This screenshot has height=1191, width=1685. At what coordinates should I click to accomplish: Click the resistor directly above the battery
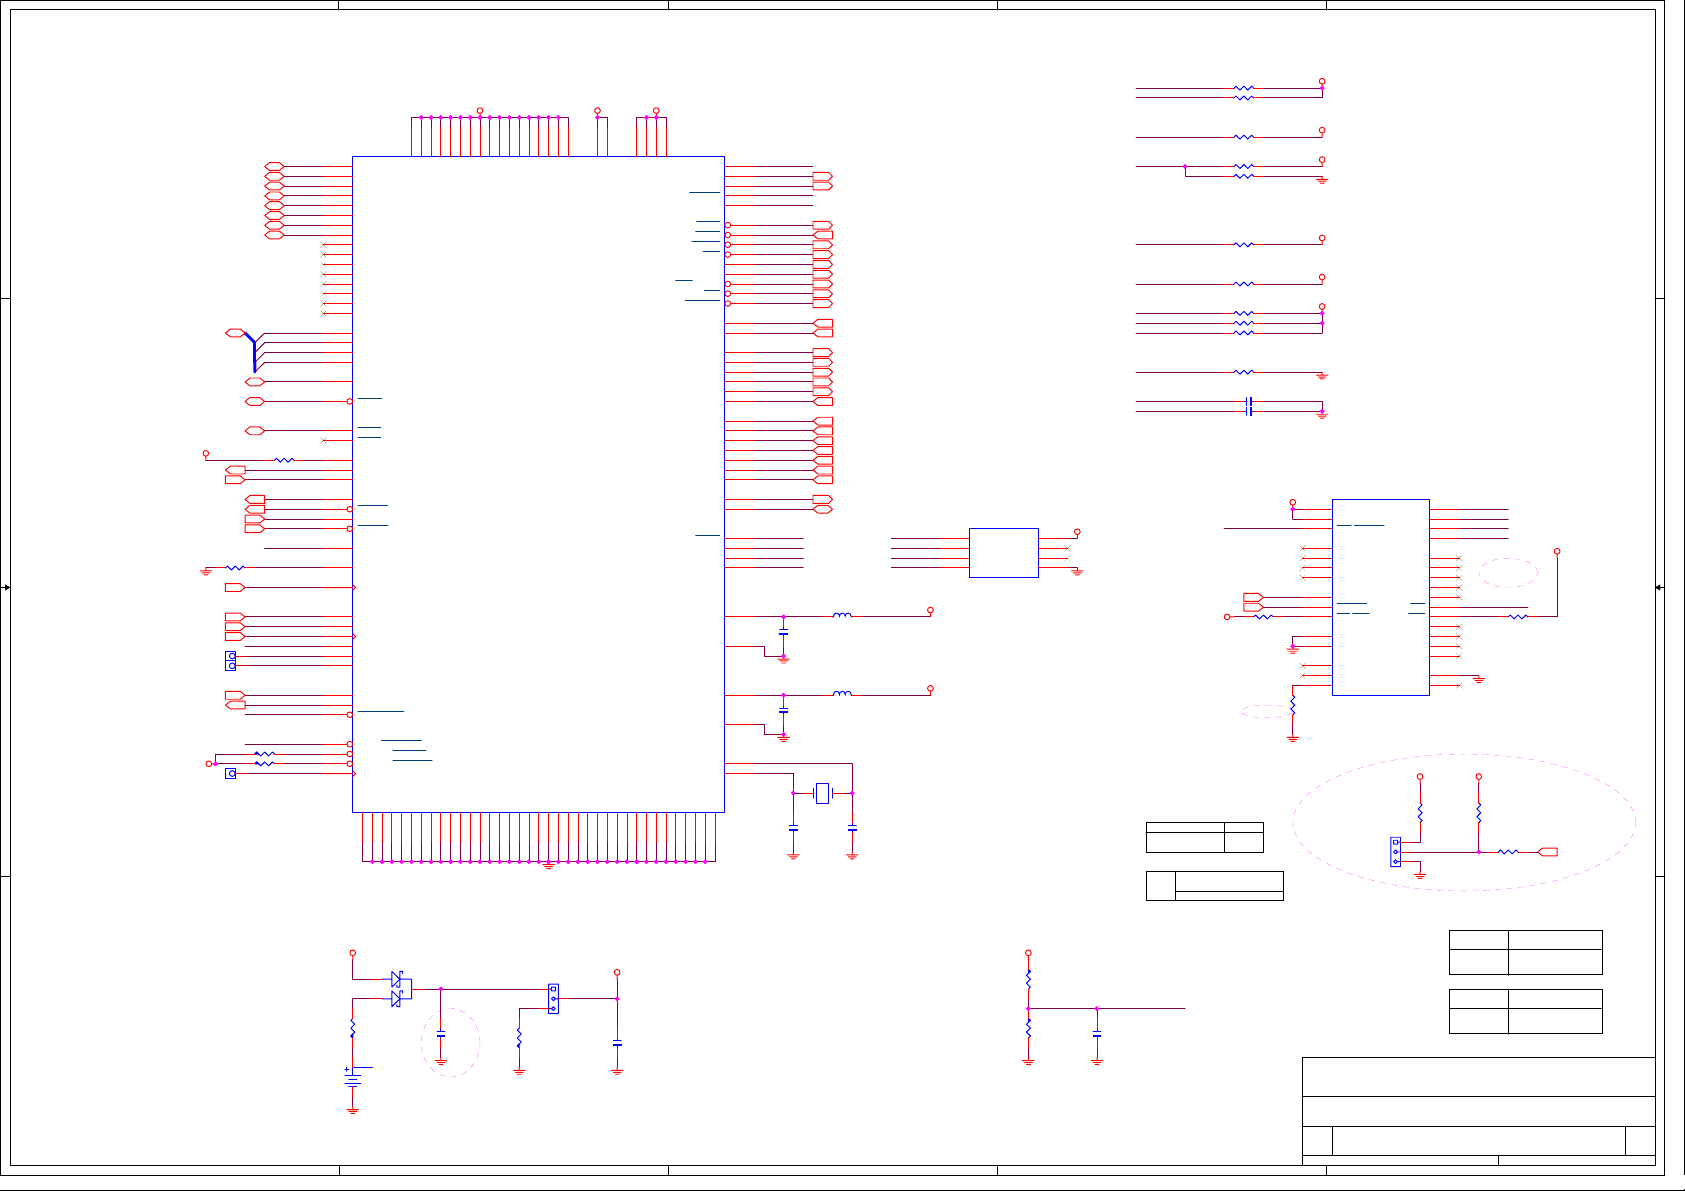click(x=352, y=1028)
